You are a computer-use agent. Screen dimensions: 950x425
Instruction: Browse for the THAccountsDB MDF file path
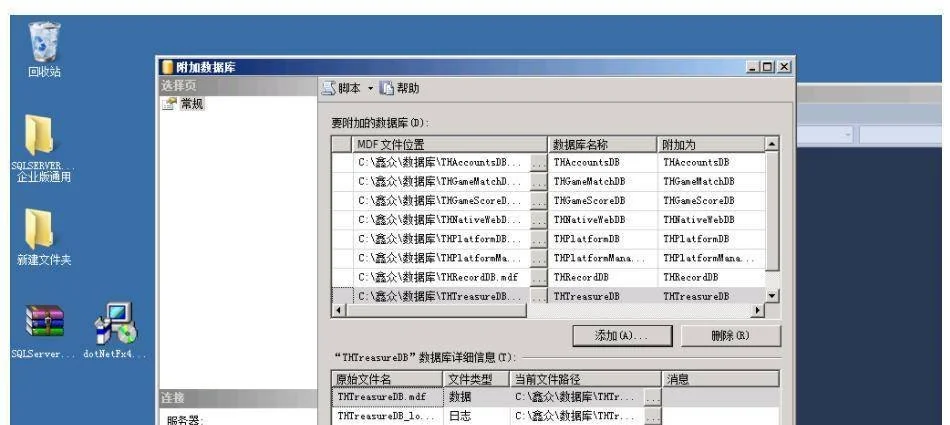tap(539, 162)
